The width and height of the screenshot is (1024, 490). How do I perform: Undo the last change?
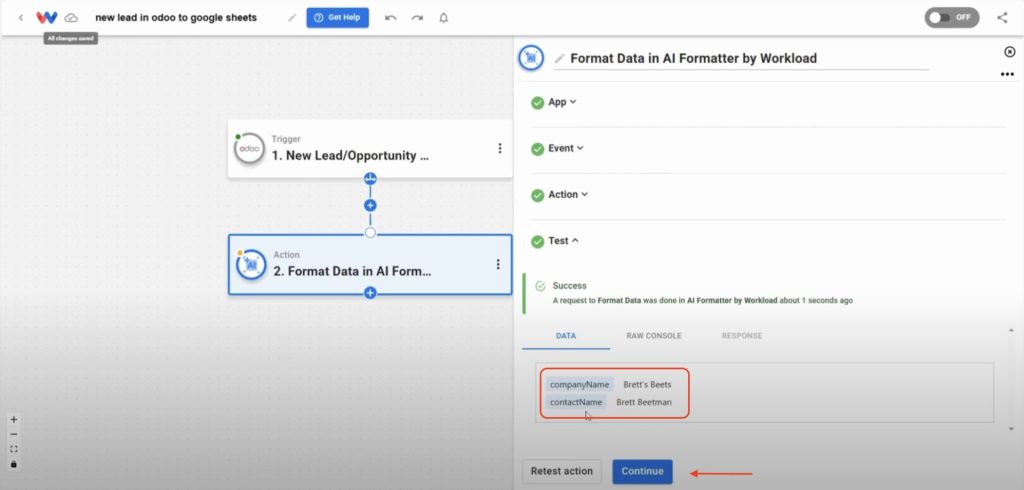[391, 18]
